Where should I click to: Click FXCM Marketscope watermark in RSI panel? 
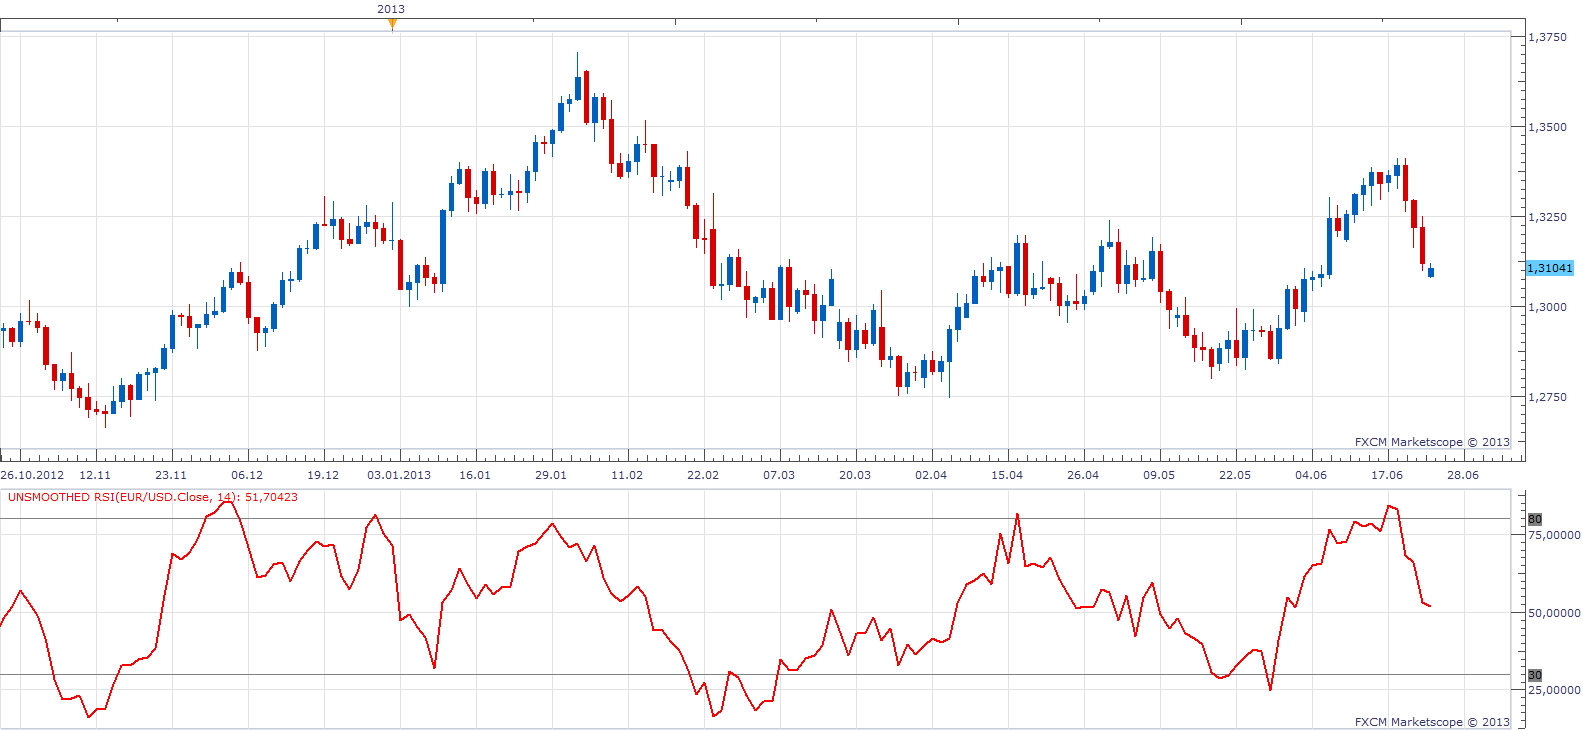pyautogui.click(x=1432, y=722)
